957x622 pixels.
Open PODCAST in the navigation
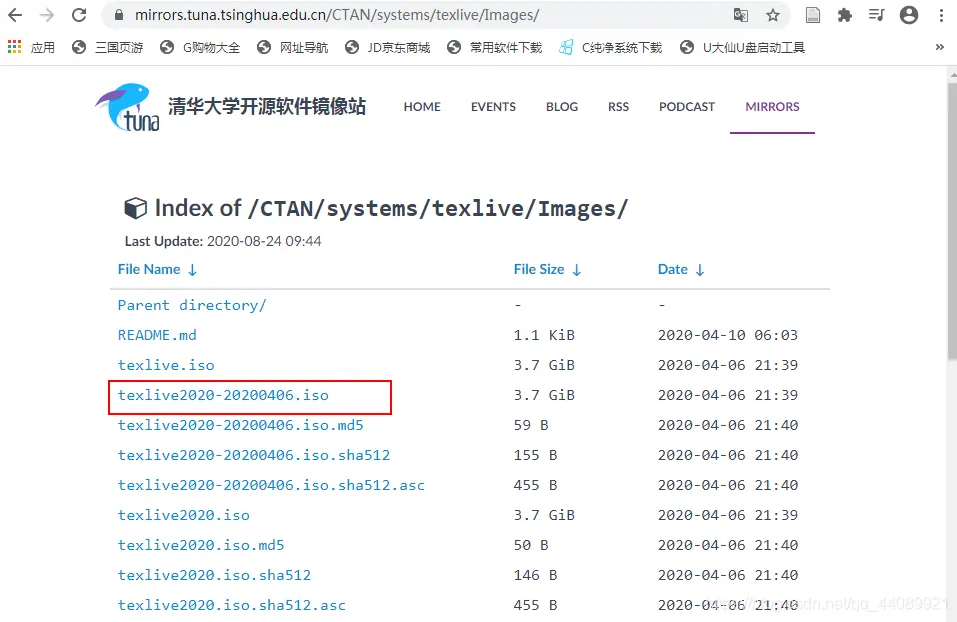pyautogui.click(x=687, y=107)
